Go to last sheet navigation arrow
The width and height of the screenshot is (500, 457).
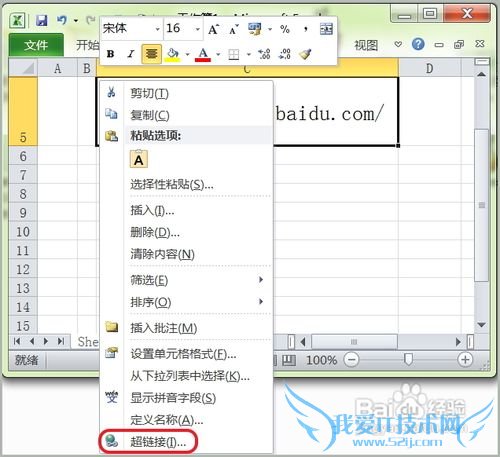coord(61,341)
